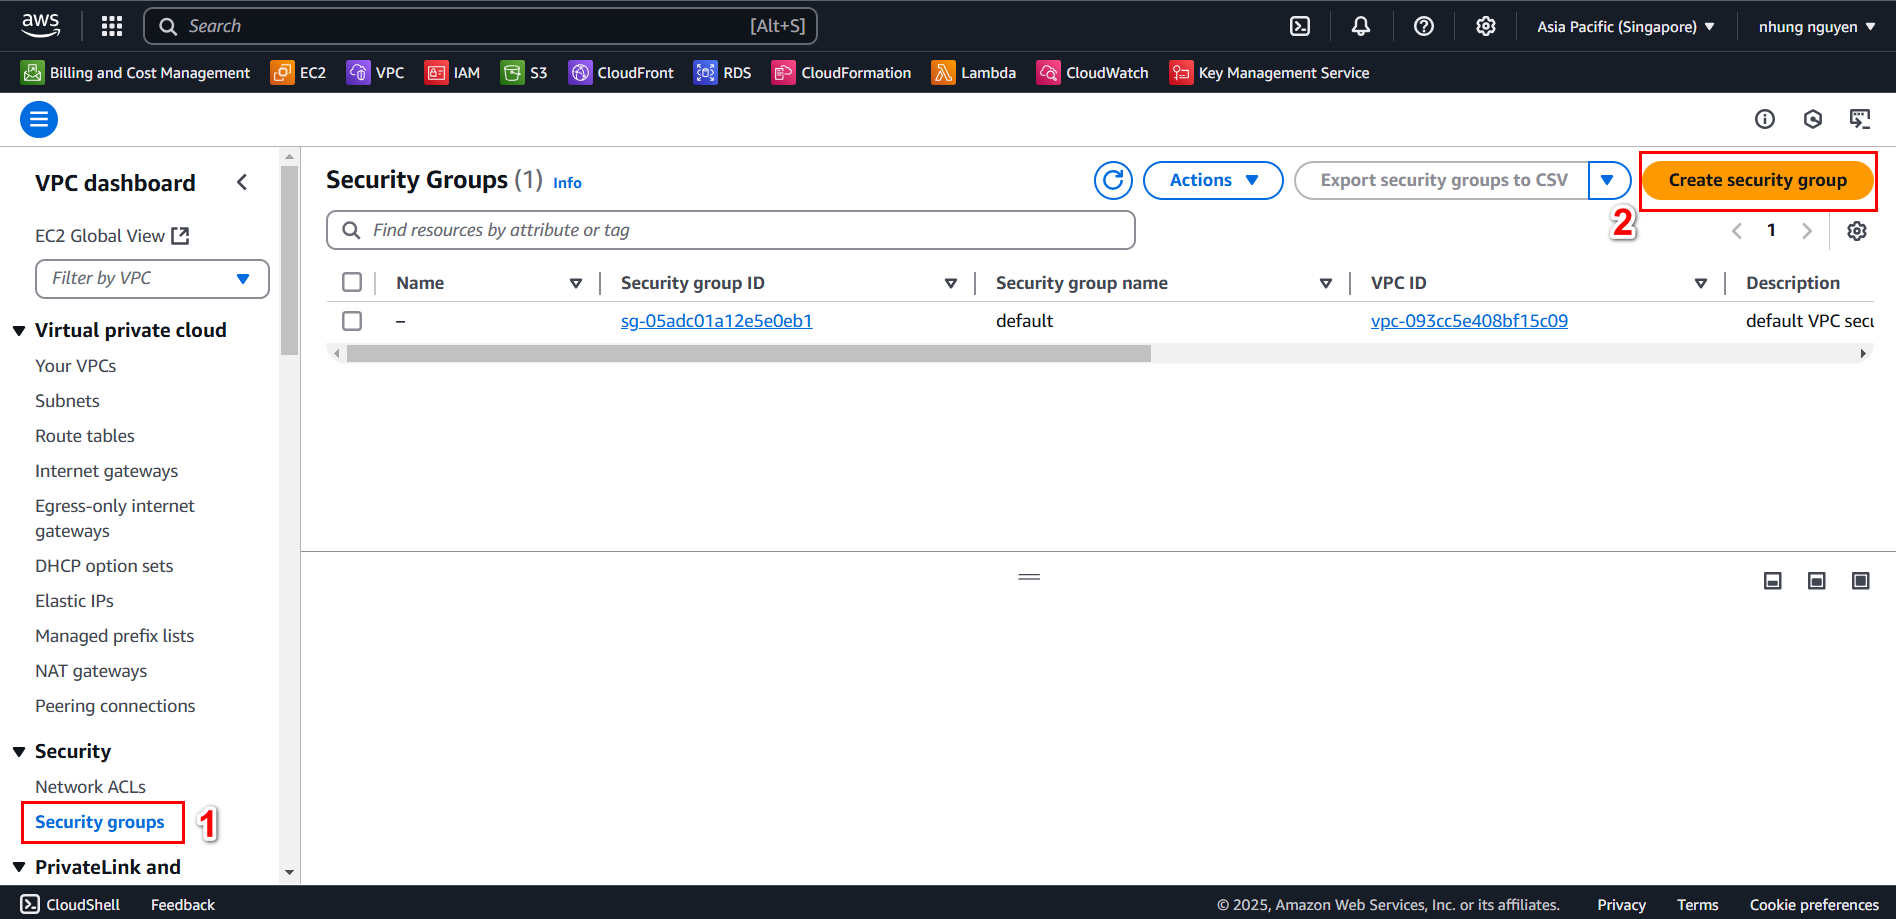1896x919 pixels.
Task: Open the hexagon clock icon next to info icon
Action: 1813,120
